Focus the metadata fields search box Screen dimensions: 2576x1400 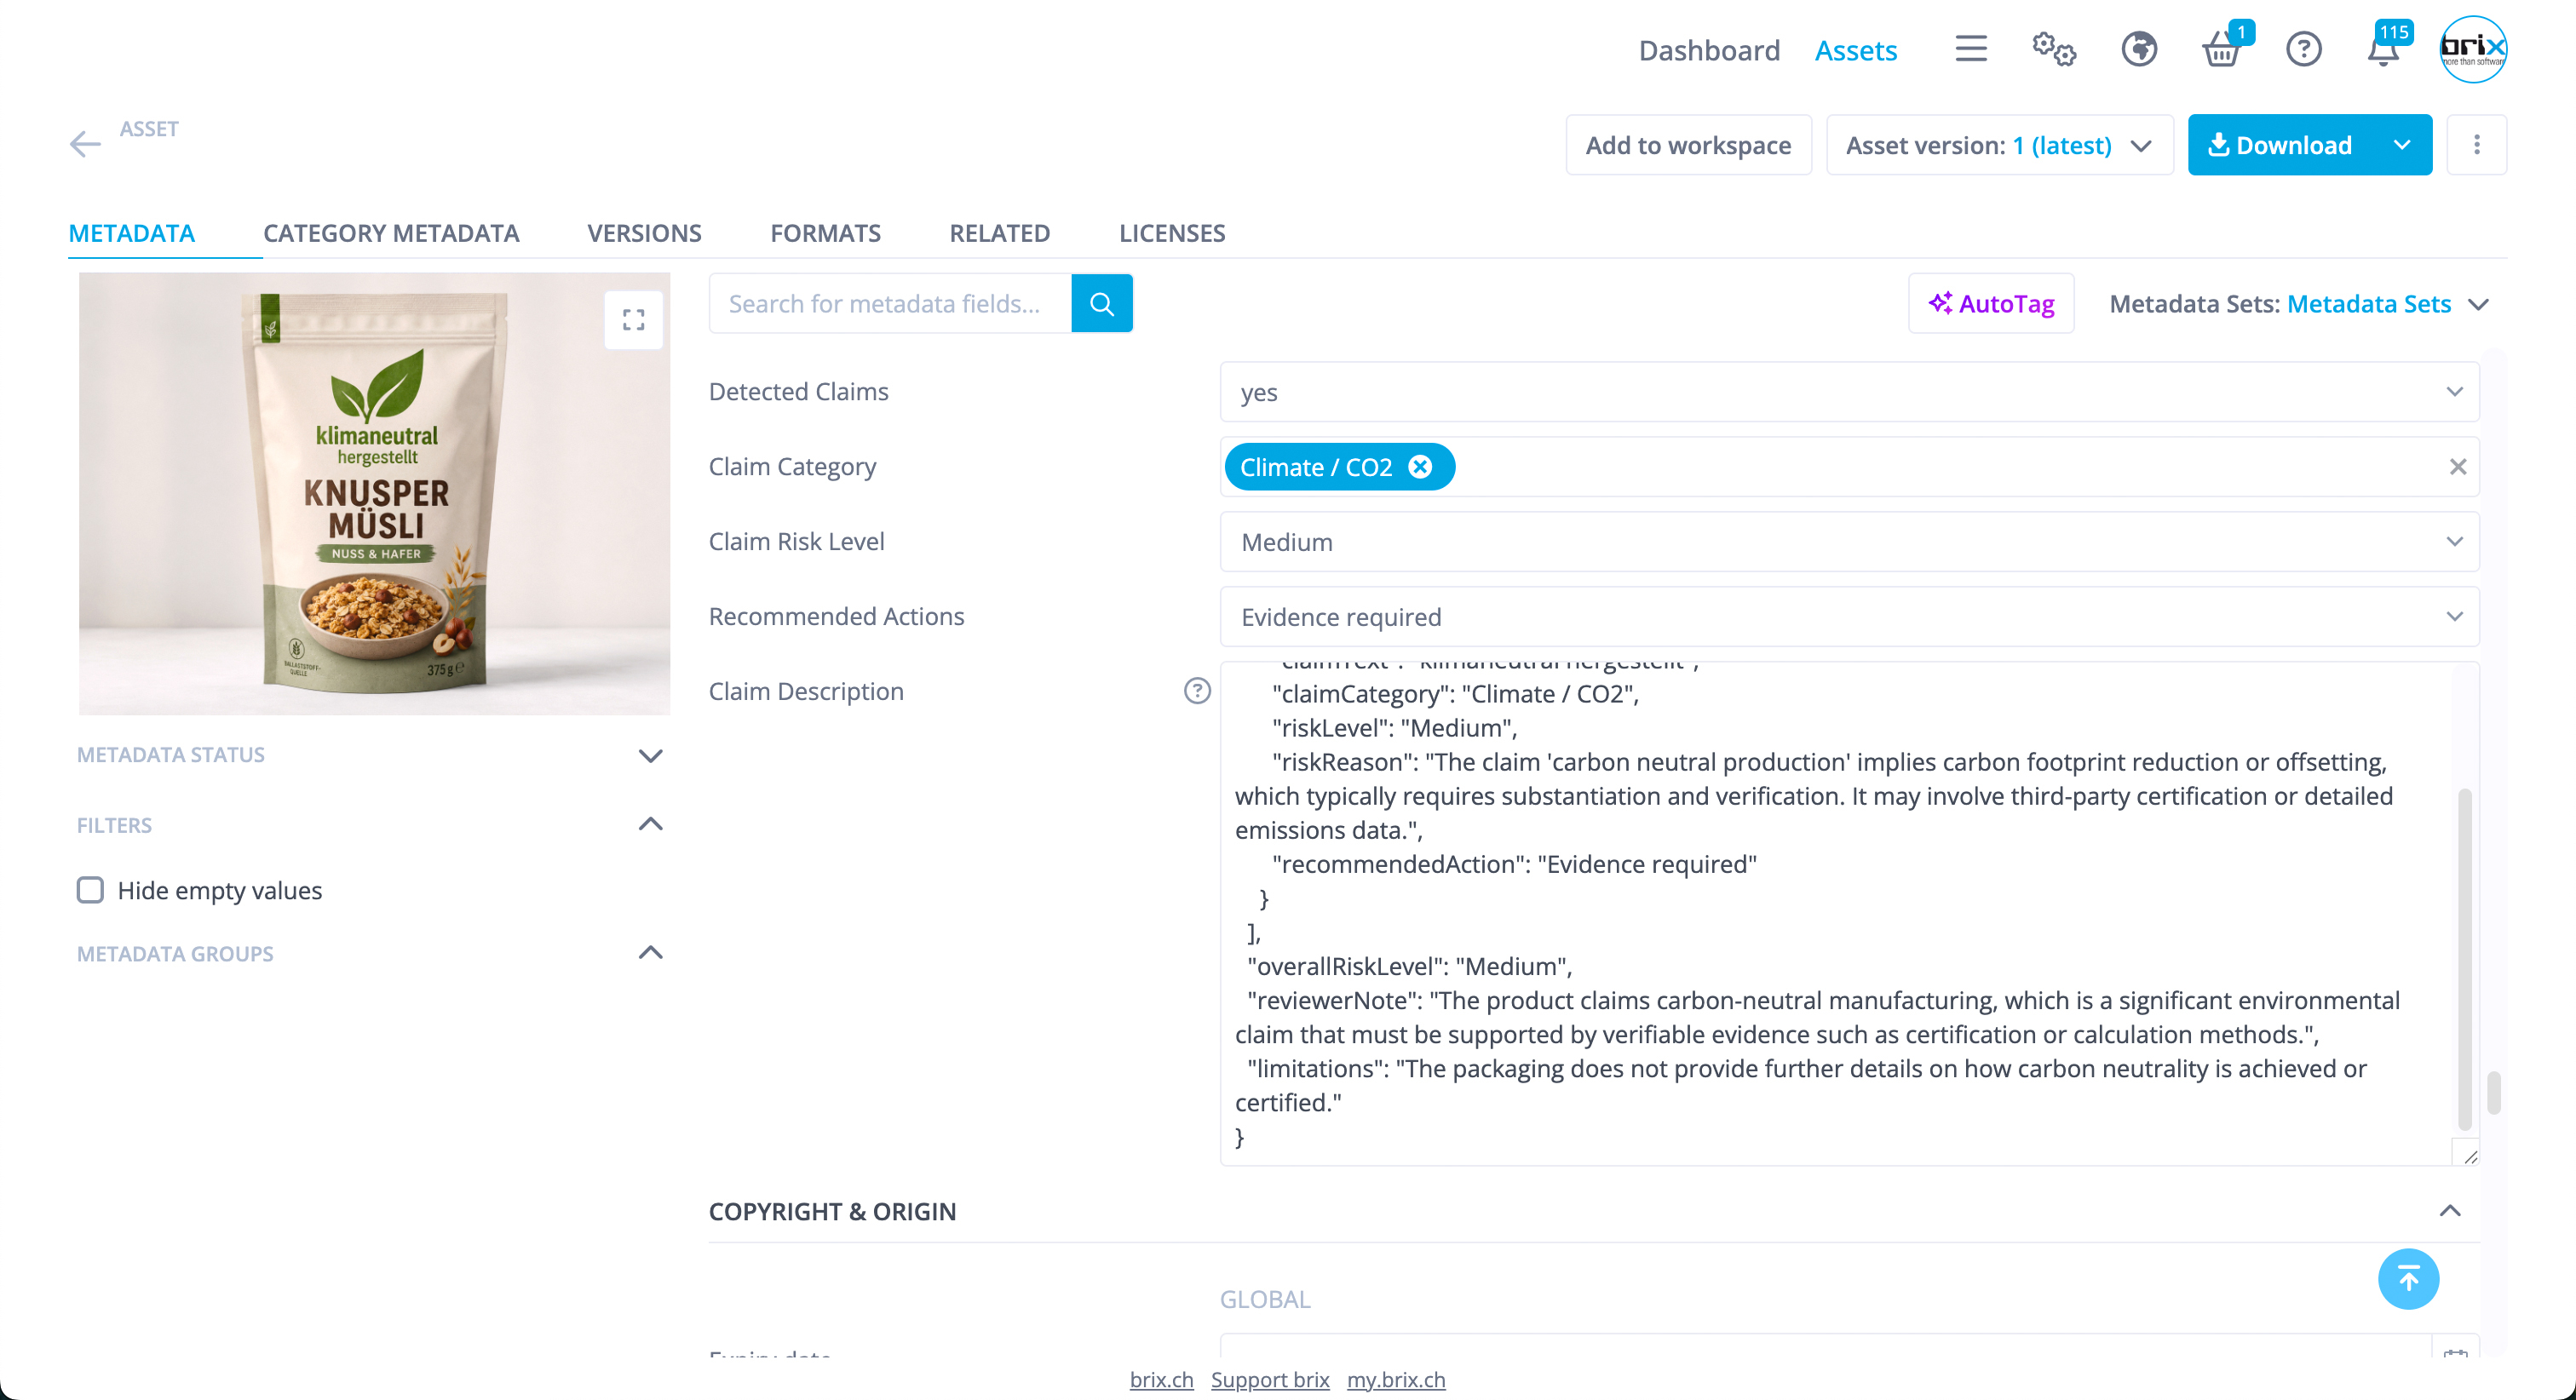pos(890,303)
